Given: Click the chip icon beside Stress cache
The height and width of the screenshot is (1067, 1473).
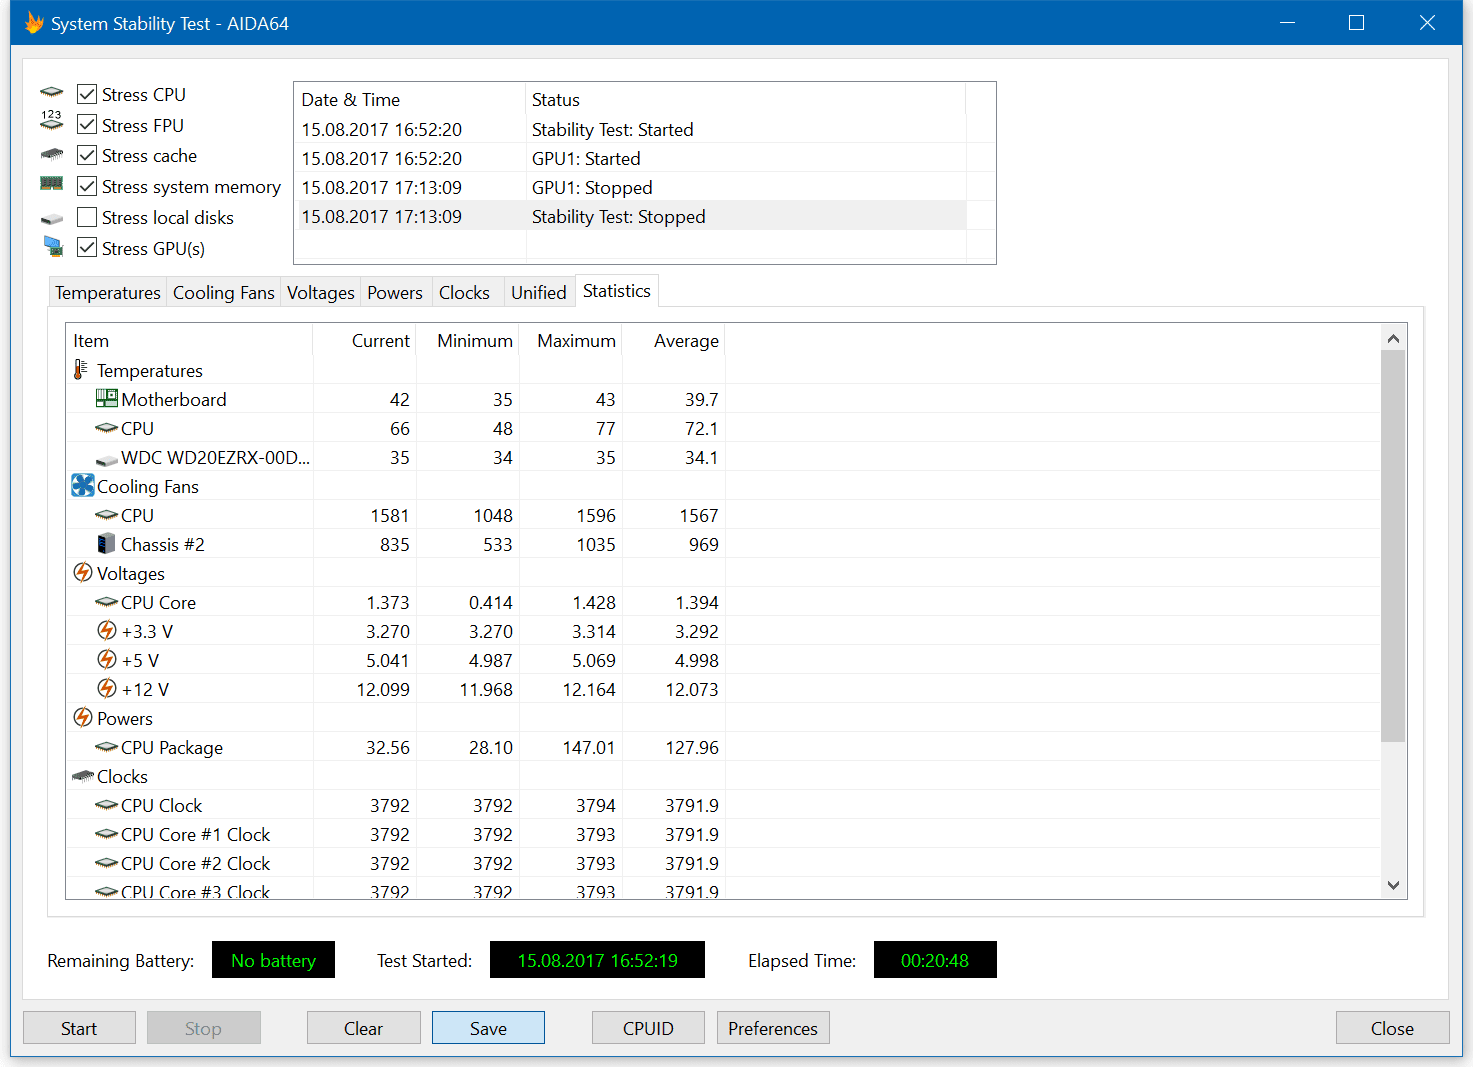Looking at the screenshot, I should tap(52, 154).
